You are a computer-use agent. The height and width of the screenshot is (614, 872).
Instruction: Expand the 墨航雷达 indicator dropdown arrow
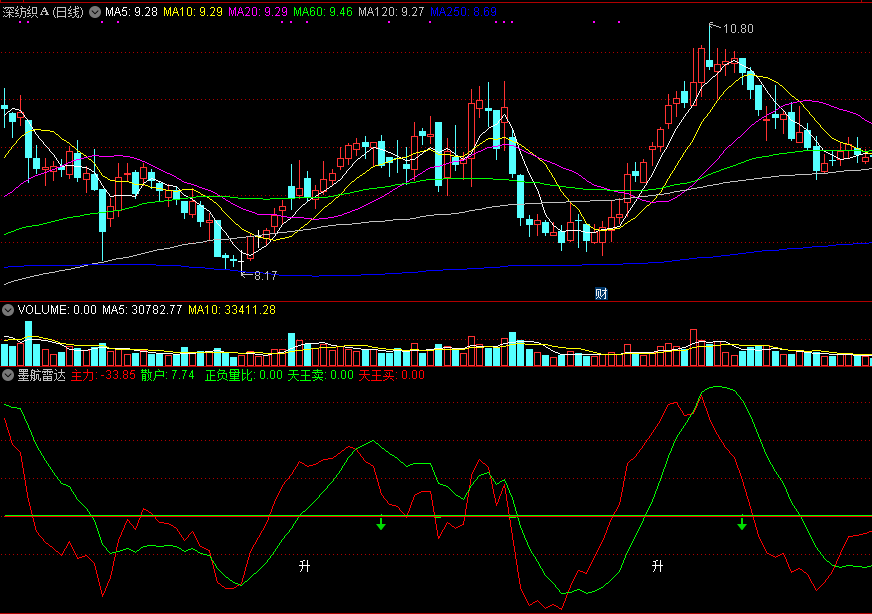(x=8, y=375)
